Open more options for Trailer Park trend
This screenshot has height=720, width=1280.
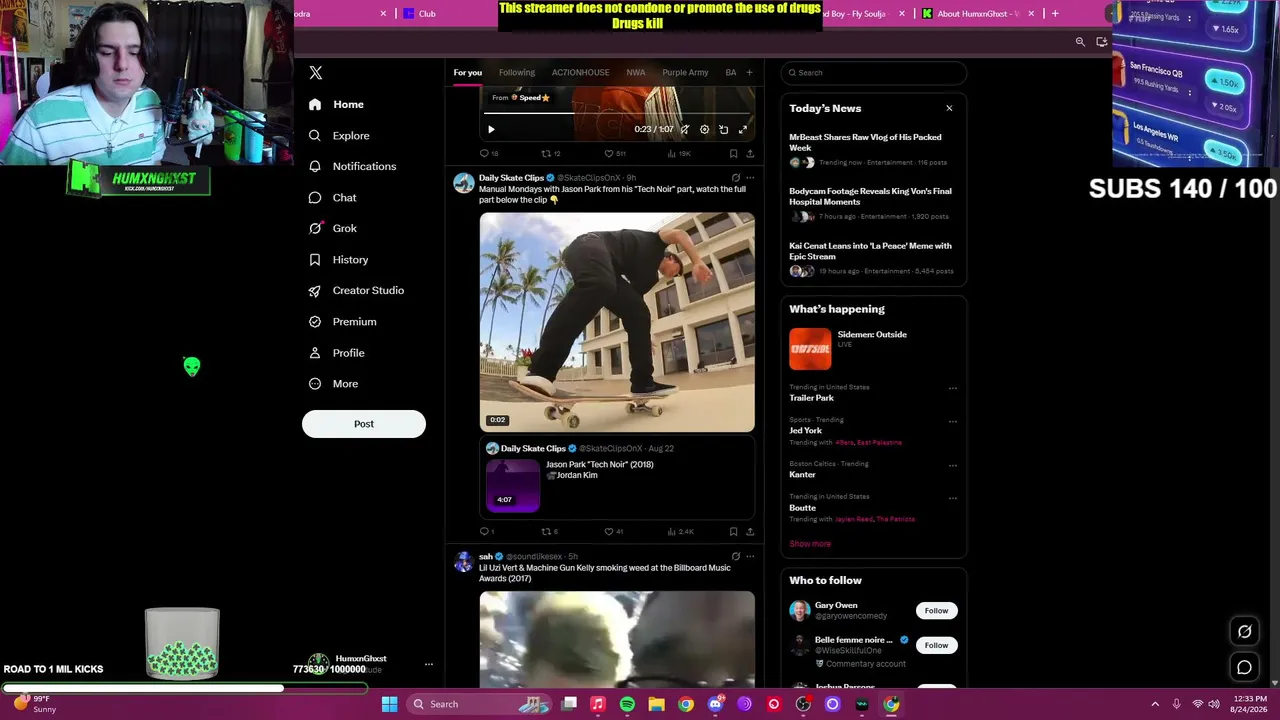point(952,388)
